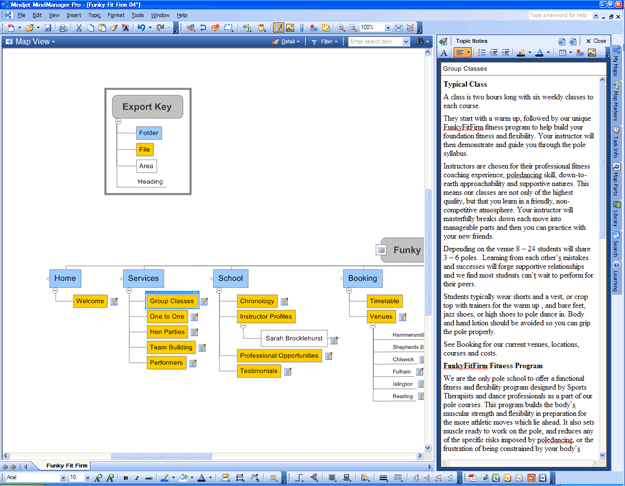
Task: Toggle the align-left button in notes toolbar
Action: point(461,53)
